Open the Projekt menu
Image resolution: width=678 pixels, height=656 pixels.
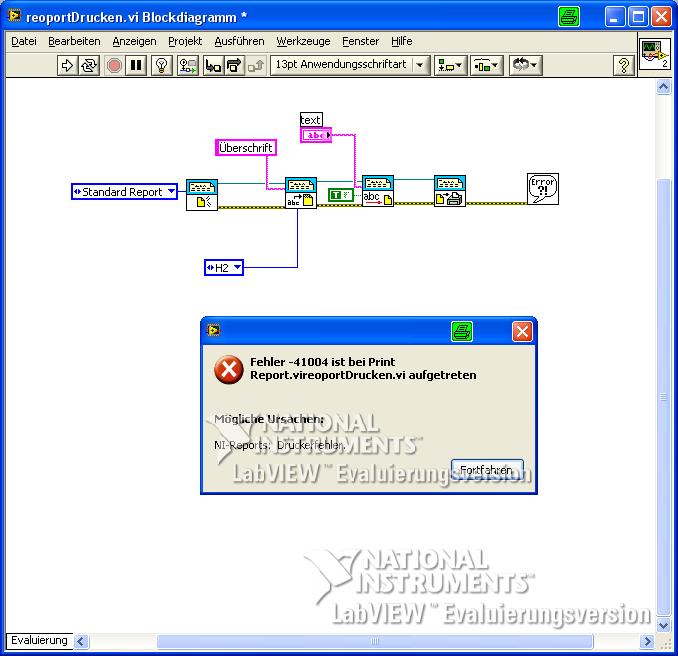point(185,42)
